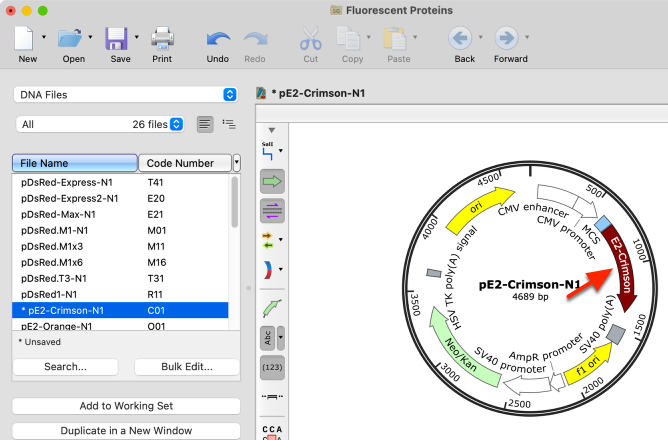The height and width of the screenshot is (440, 668).
Task: Open the Copy dropdown arrow
Action: coord(369,37)
